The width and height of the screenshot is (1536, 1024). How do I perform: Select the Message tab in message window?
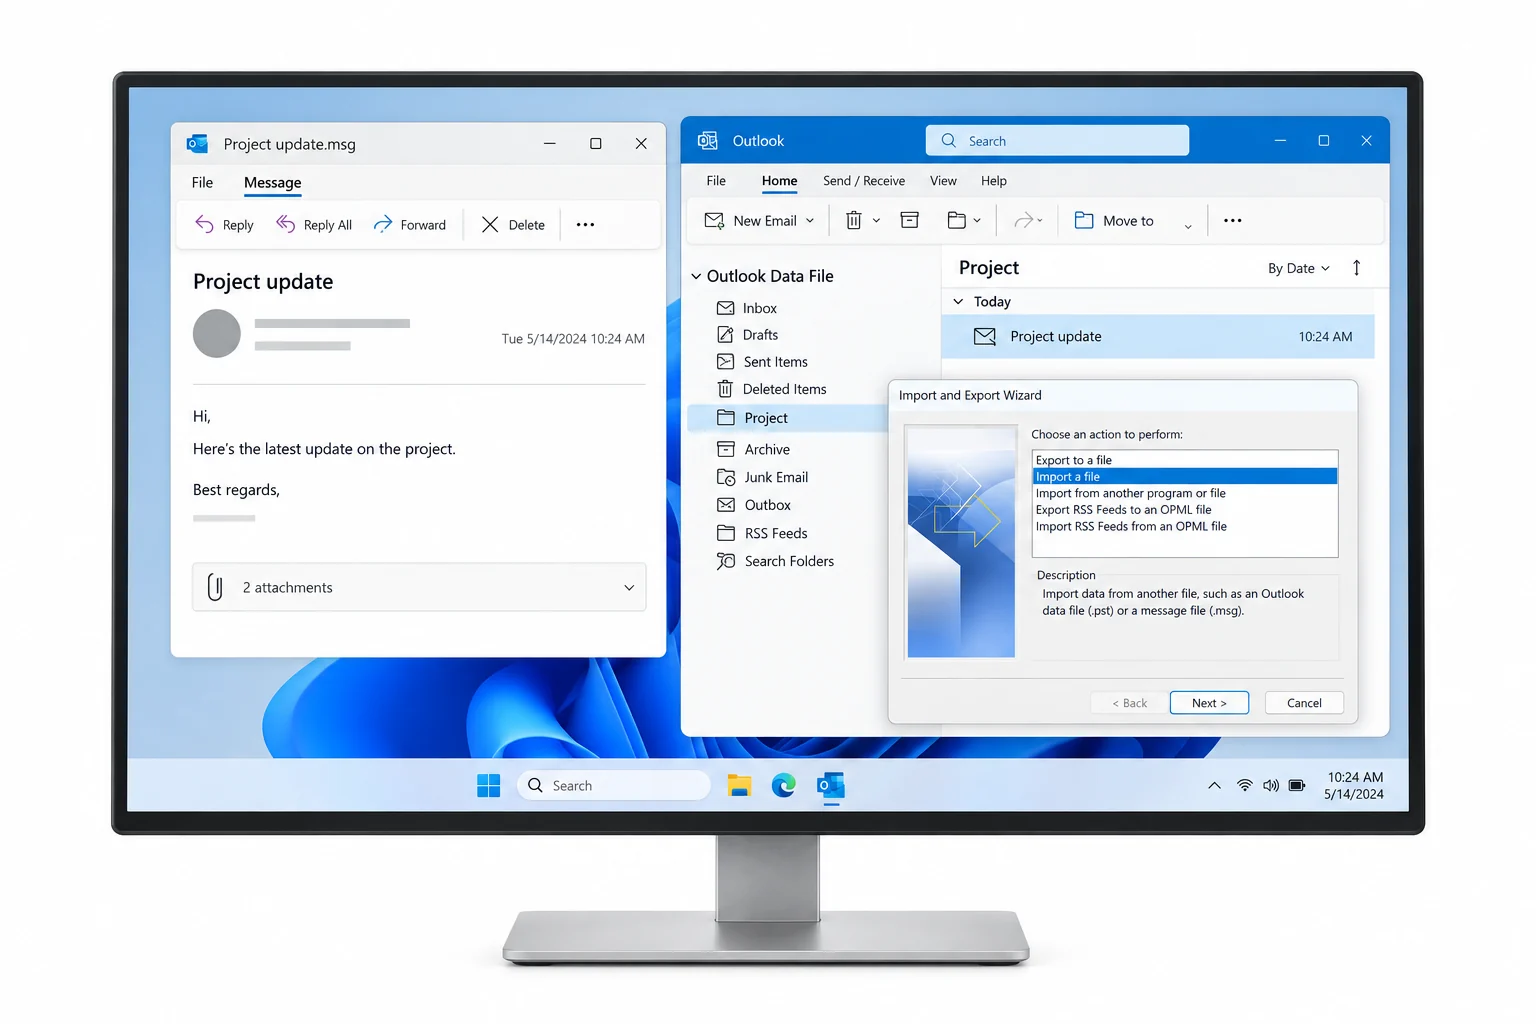coord(272,182)
